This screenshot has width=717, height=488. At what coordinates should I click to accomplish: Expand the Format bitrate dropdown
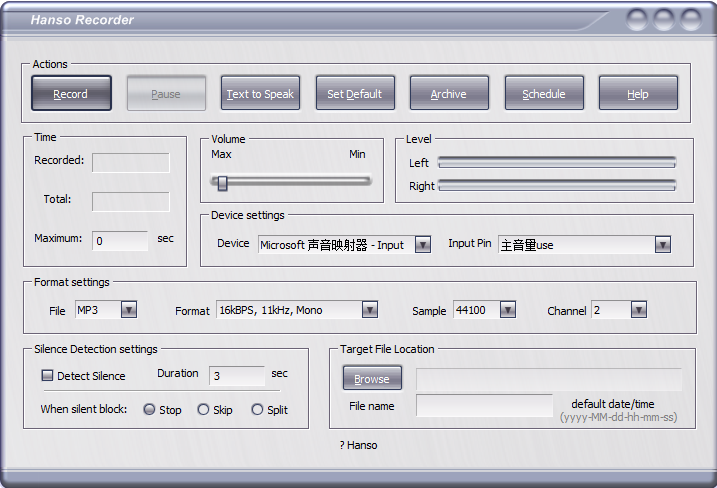pyautogui.click(x=369, y=310)
